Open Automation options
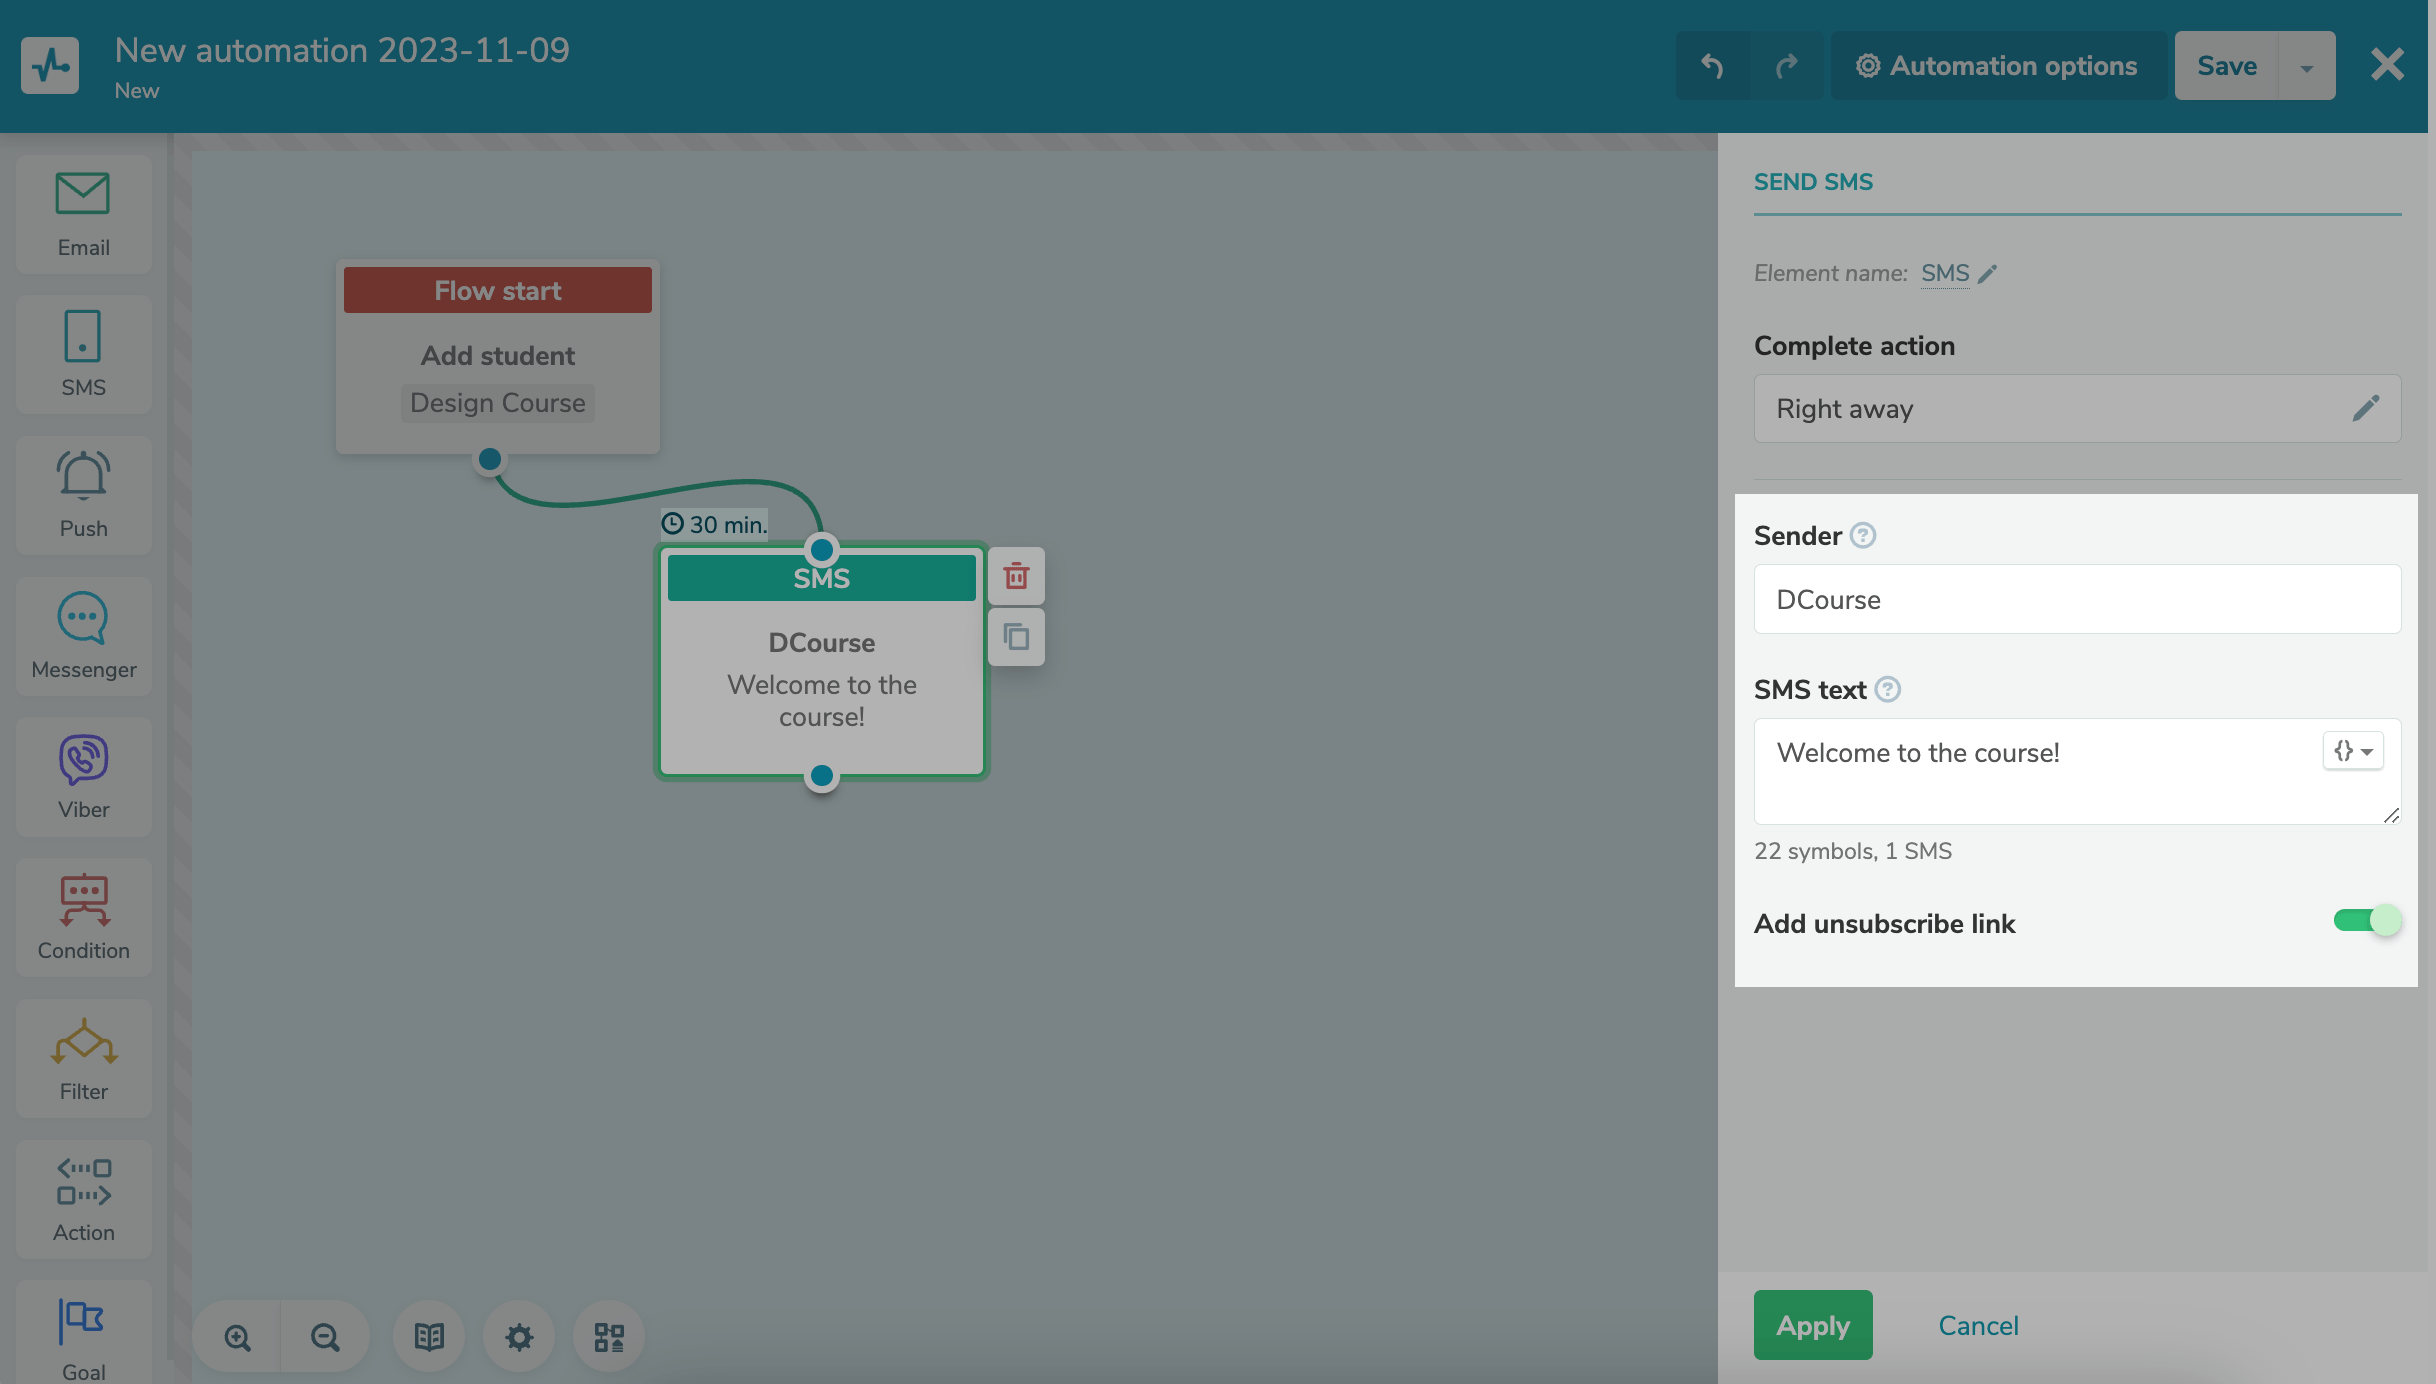Image resolution: width=2436 pixels, height=1384 pixels. 1997,66
